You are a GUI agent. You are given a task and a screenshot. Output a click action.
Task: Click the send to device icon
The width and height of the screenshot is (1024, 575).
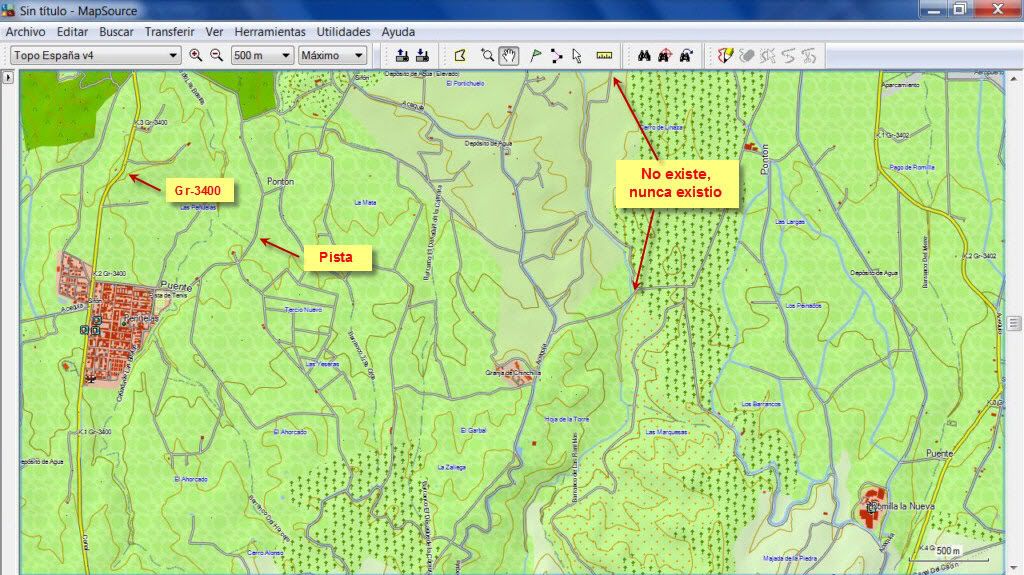click(x=402, y=56)
